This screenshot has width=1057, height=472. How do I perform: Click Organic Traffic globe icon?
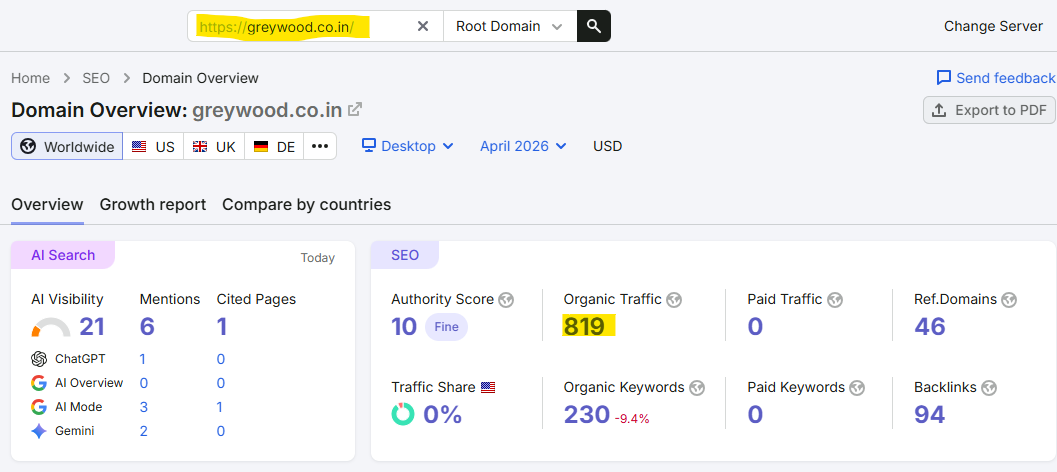(673, 300)
